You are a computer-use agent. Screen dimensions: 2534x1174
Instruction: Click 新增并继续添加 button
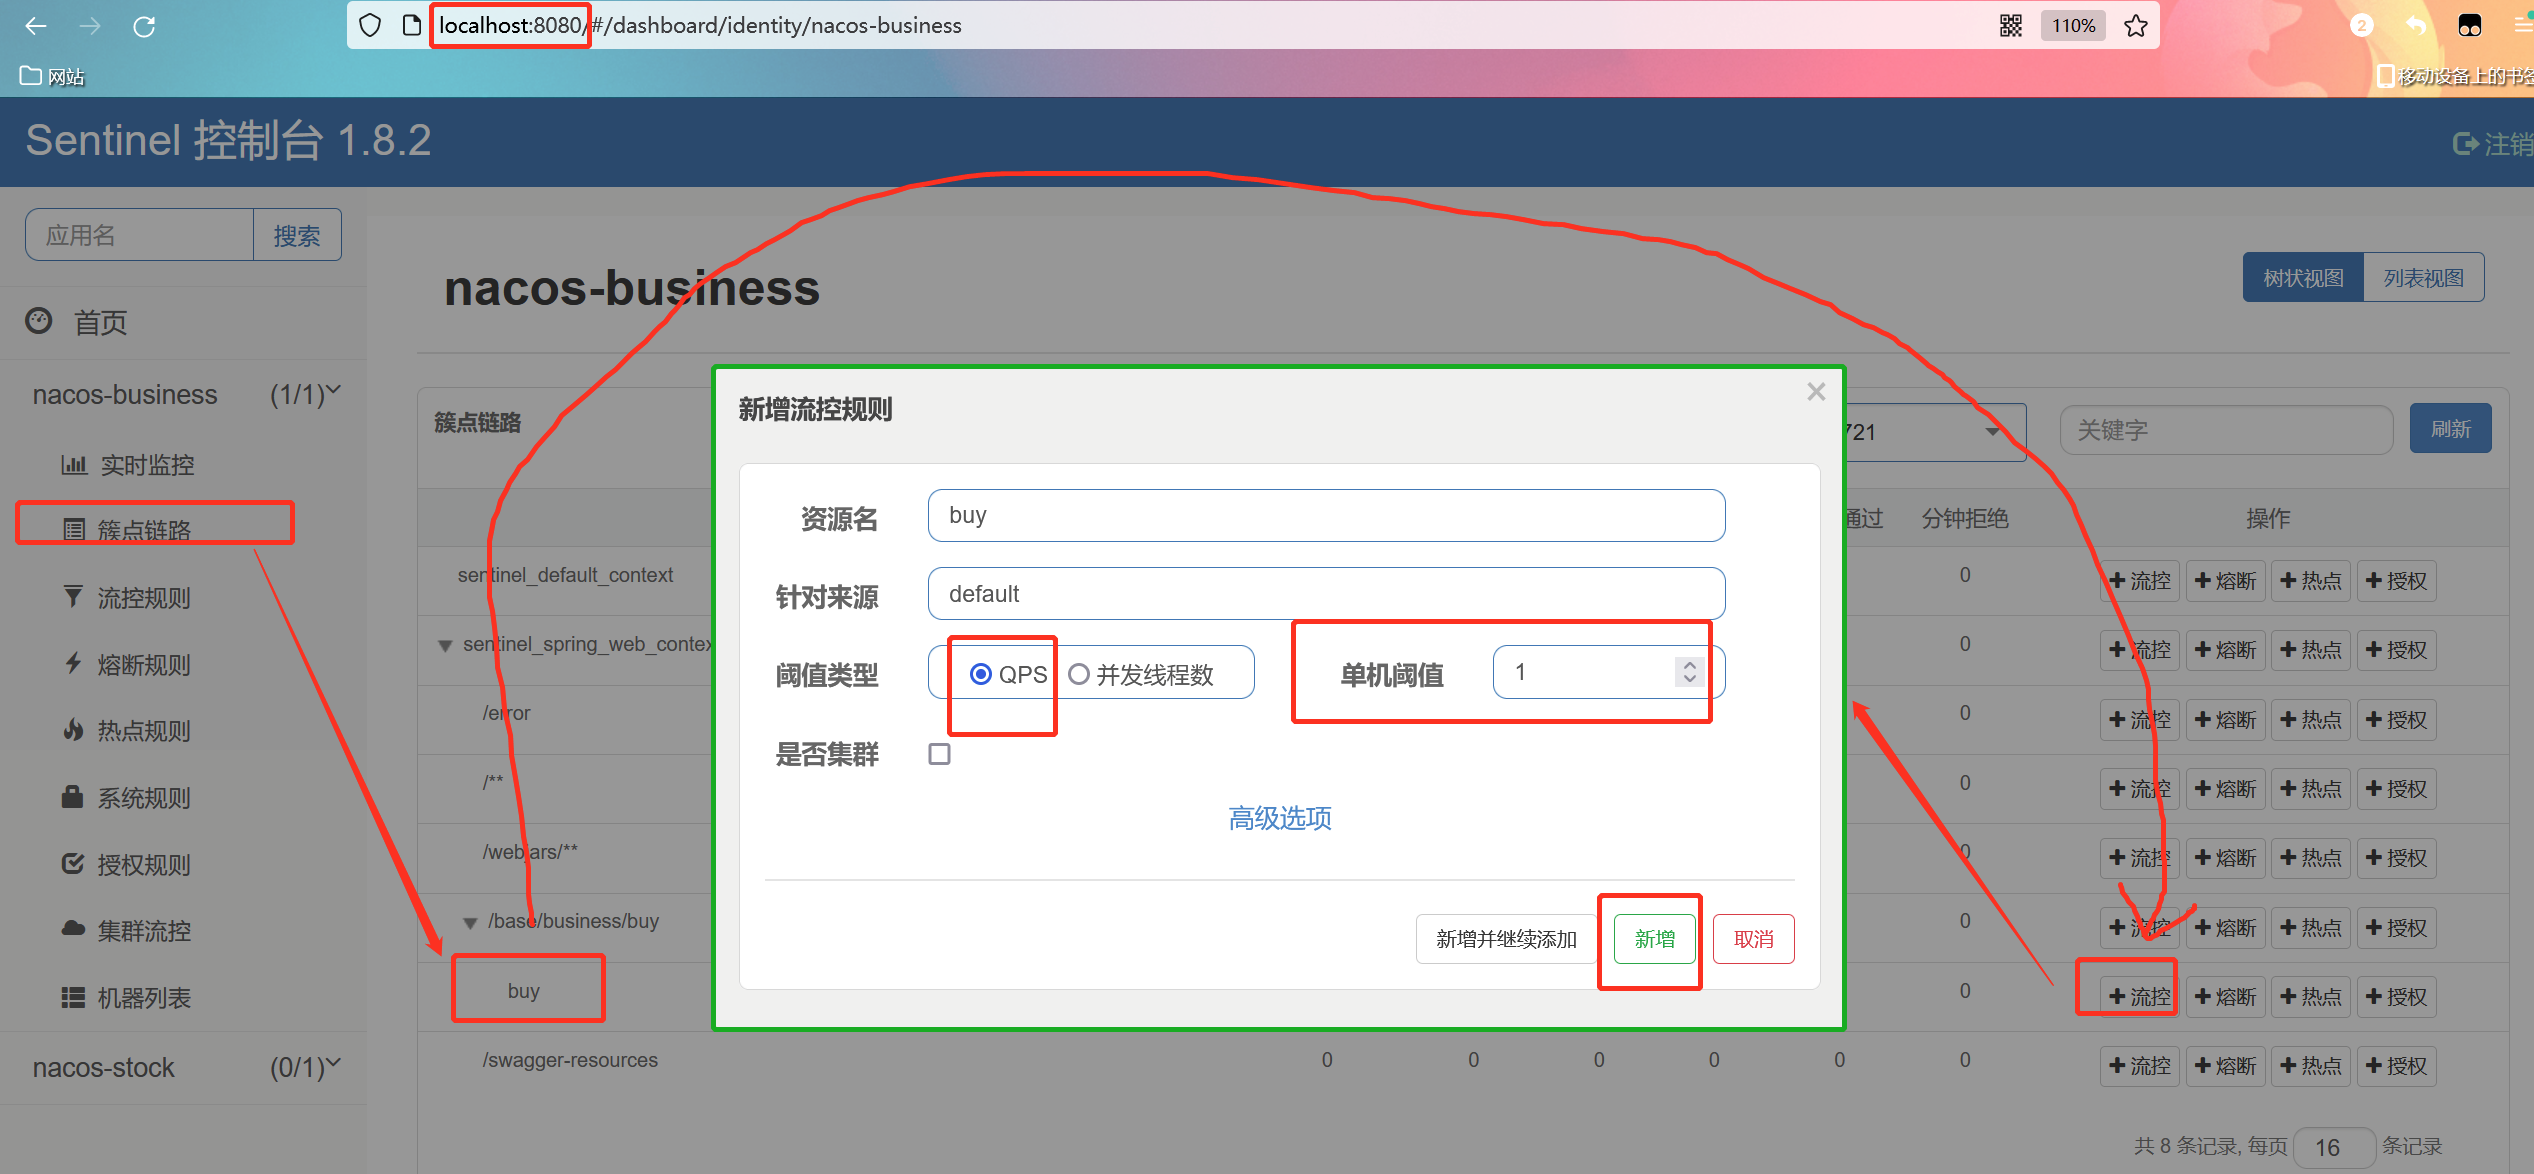1506,939
